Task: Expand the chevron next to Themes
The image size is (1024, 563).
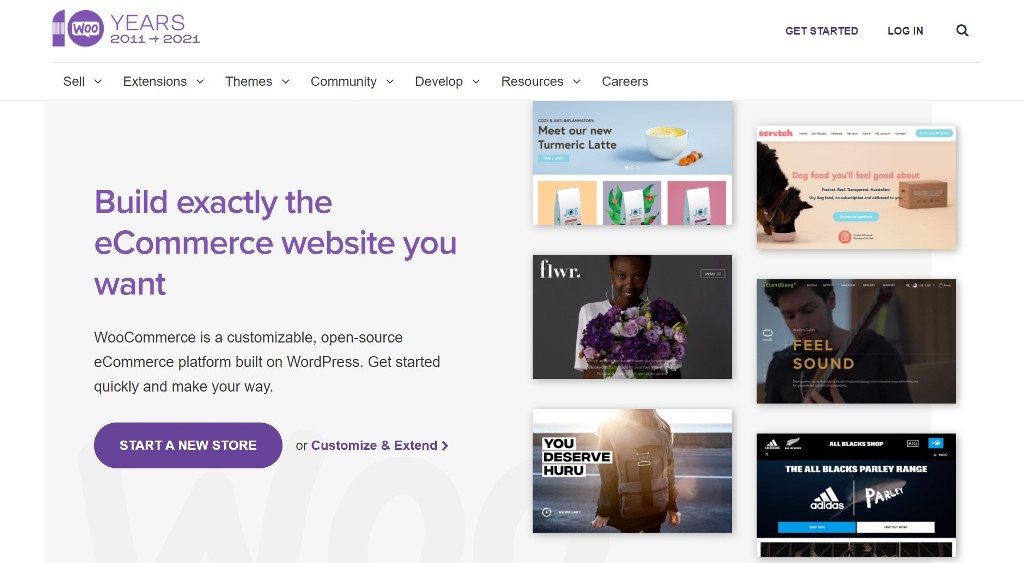Action: pos(285,82)
